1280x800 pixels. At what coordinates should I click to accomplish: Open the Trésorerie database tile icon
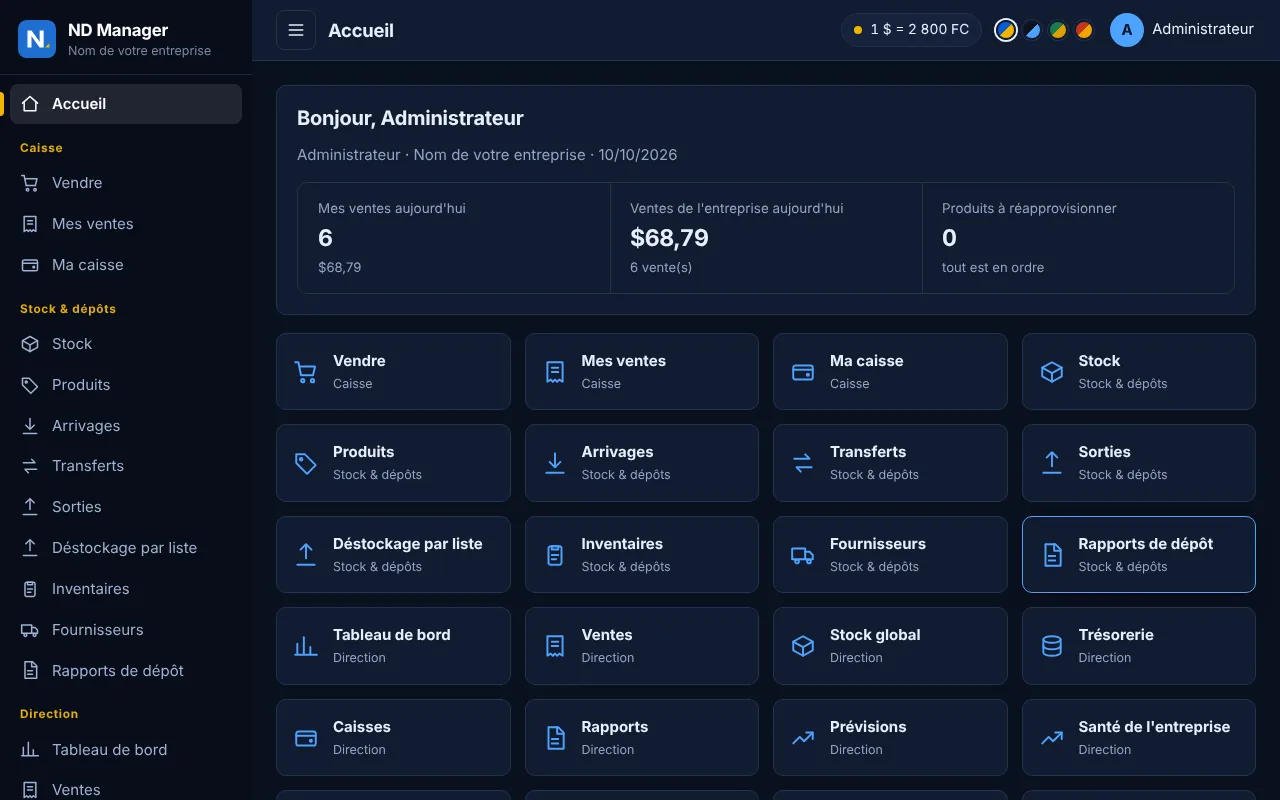click(x=1052, y=646)
